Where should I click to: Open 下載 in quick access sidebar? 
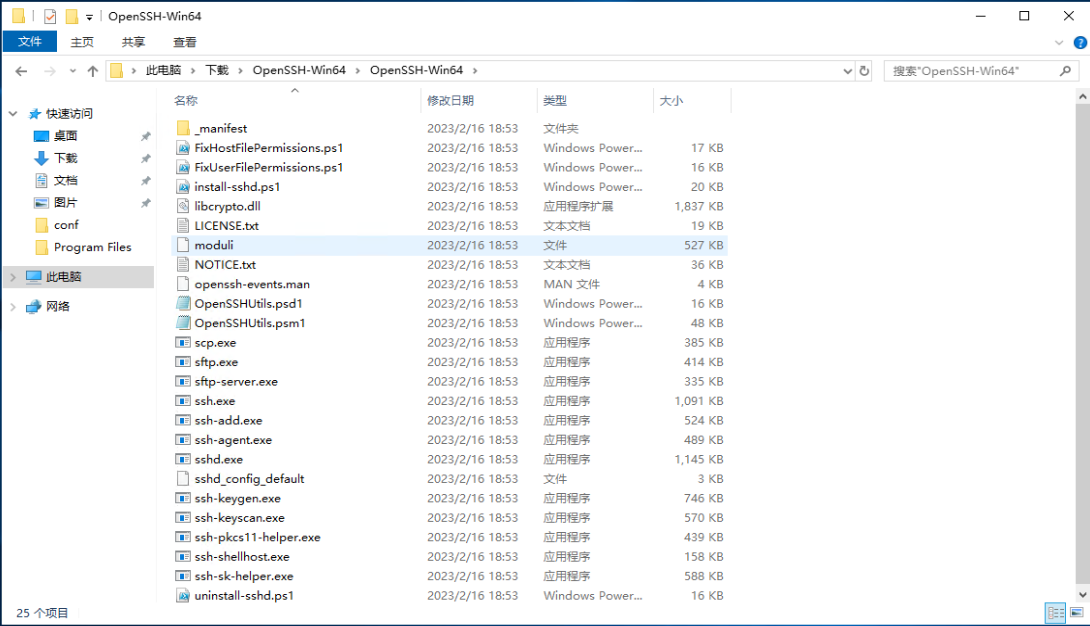pos(65,158)
